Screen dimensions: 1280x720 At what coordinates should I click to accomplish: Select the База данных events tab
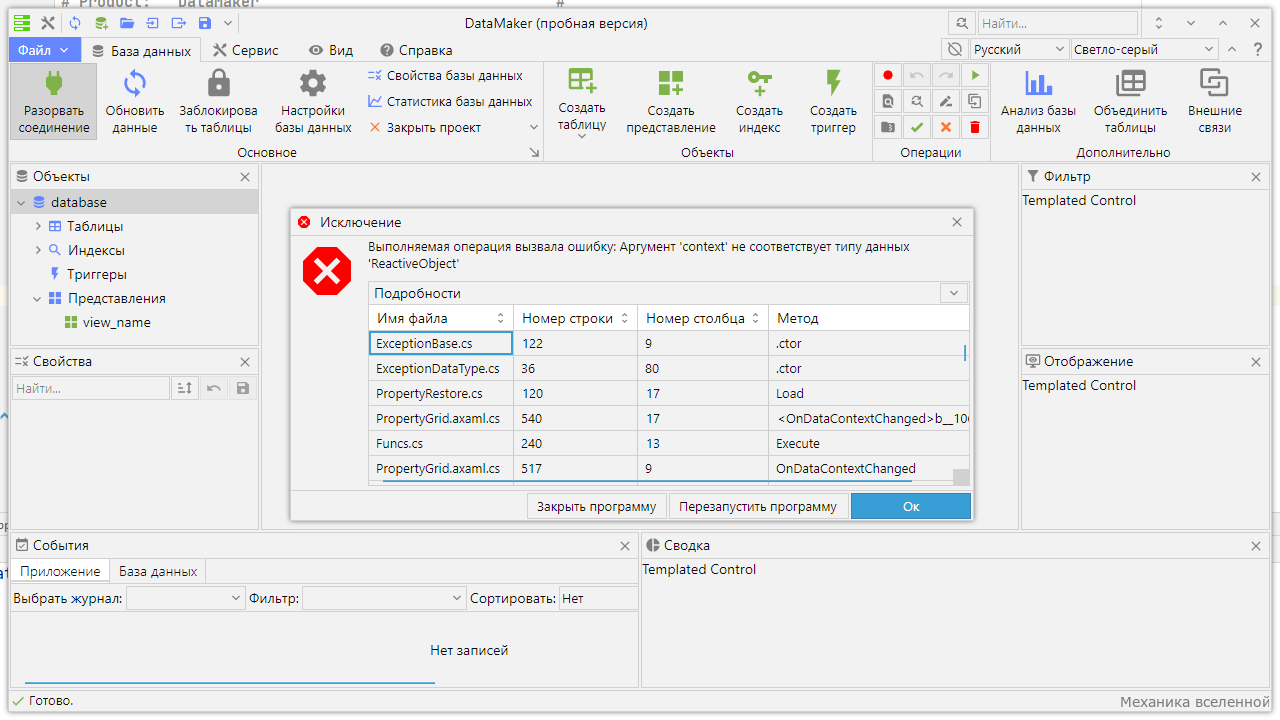[158, 571]
